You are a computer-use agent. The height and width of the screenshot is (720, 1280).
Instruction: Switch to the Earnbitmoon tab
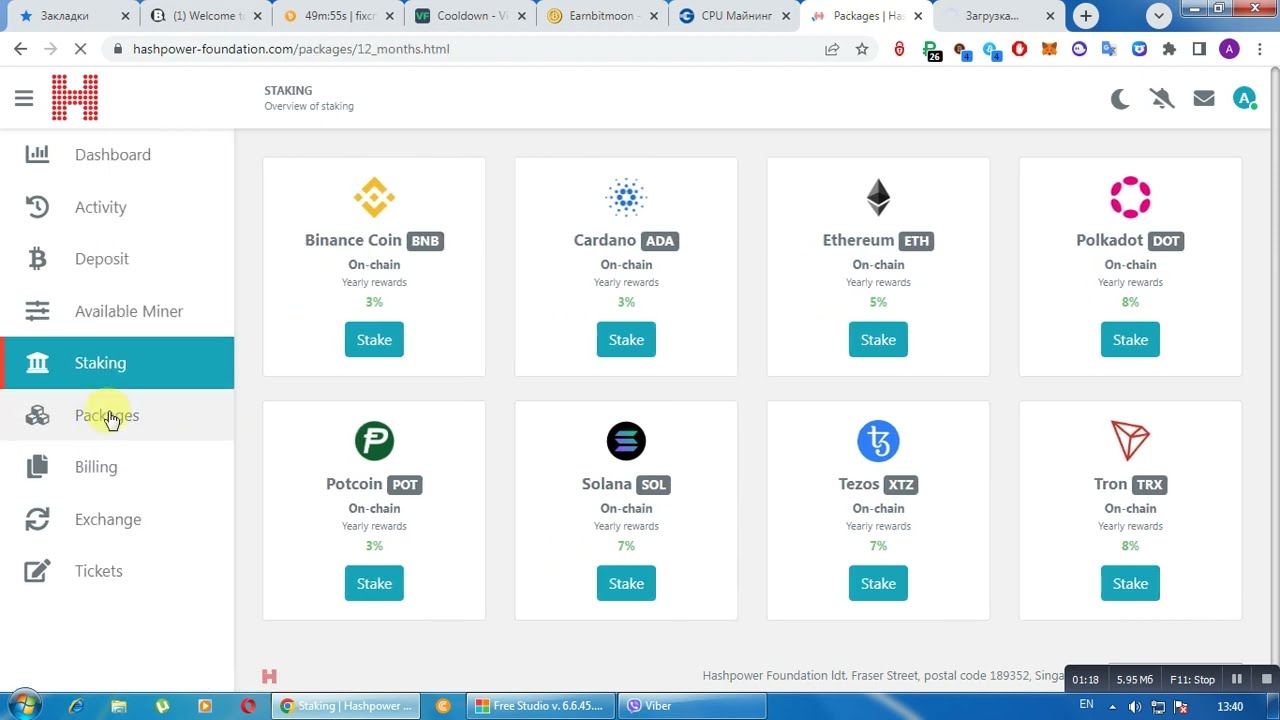coord(600,16)
